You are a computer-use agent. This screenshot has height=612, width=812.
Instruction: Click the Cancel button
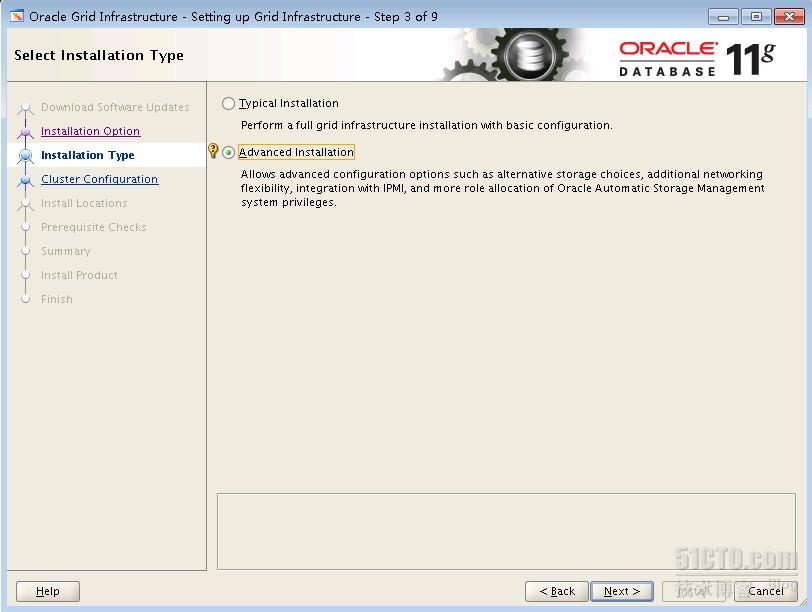pyautogui.click(x=765, y=591)
